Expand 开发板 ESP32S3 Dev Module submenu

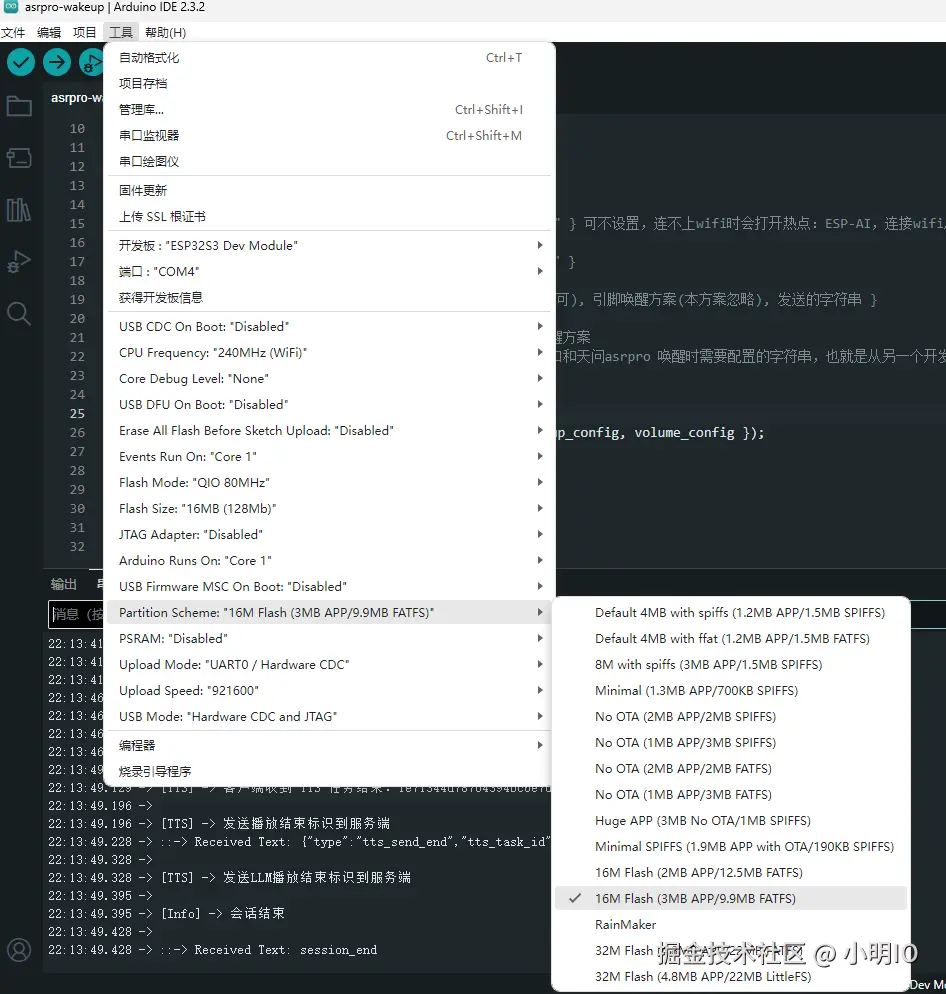(x=329, y=245)
